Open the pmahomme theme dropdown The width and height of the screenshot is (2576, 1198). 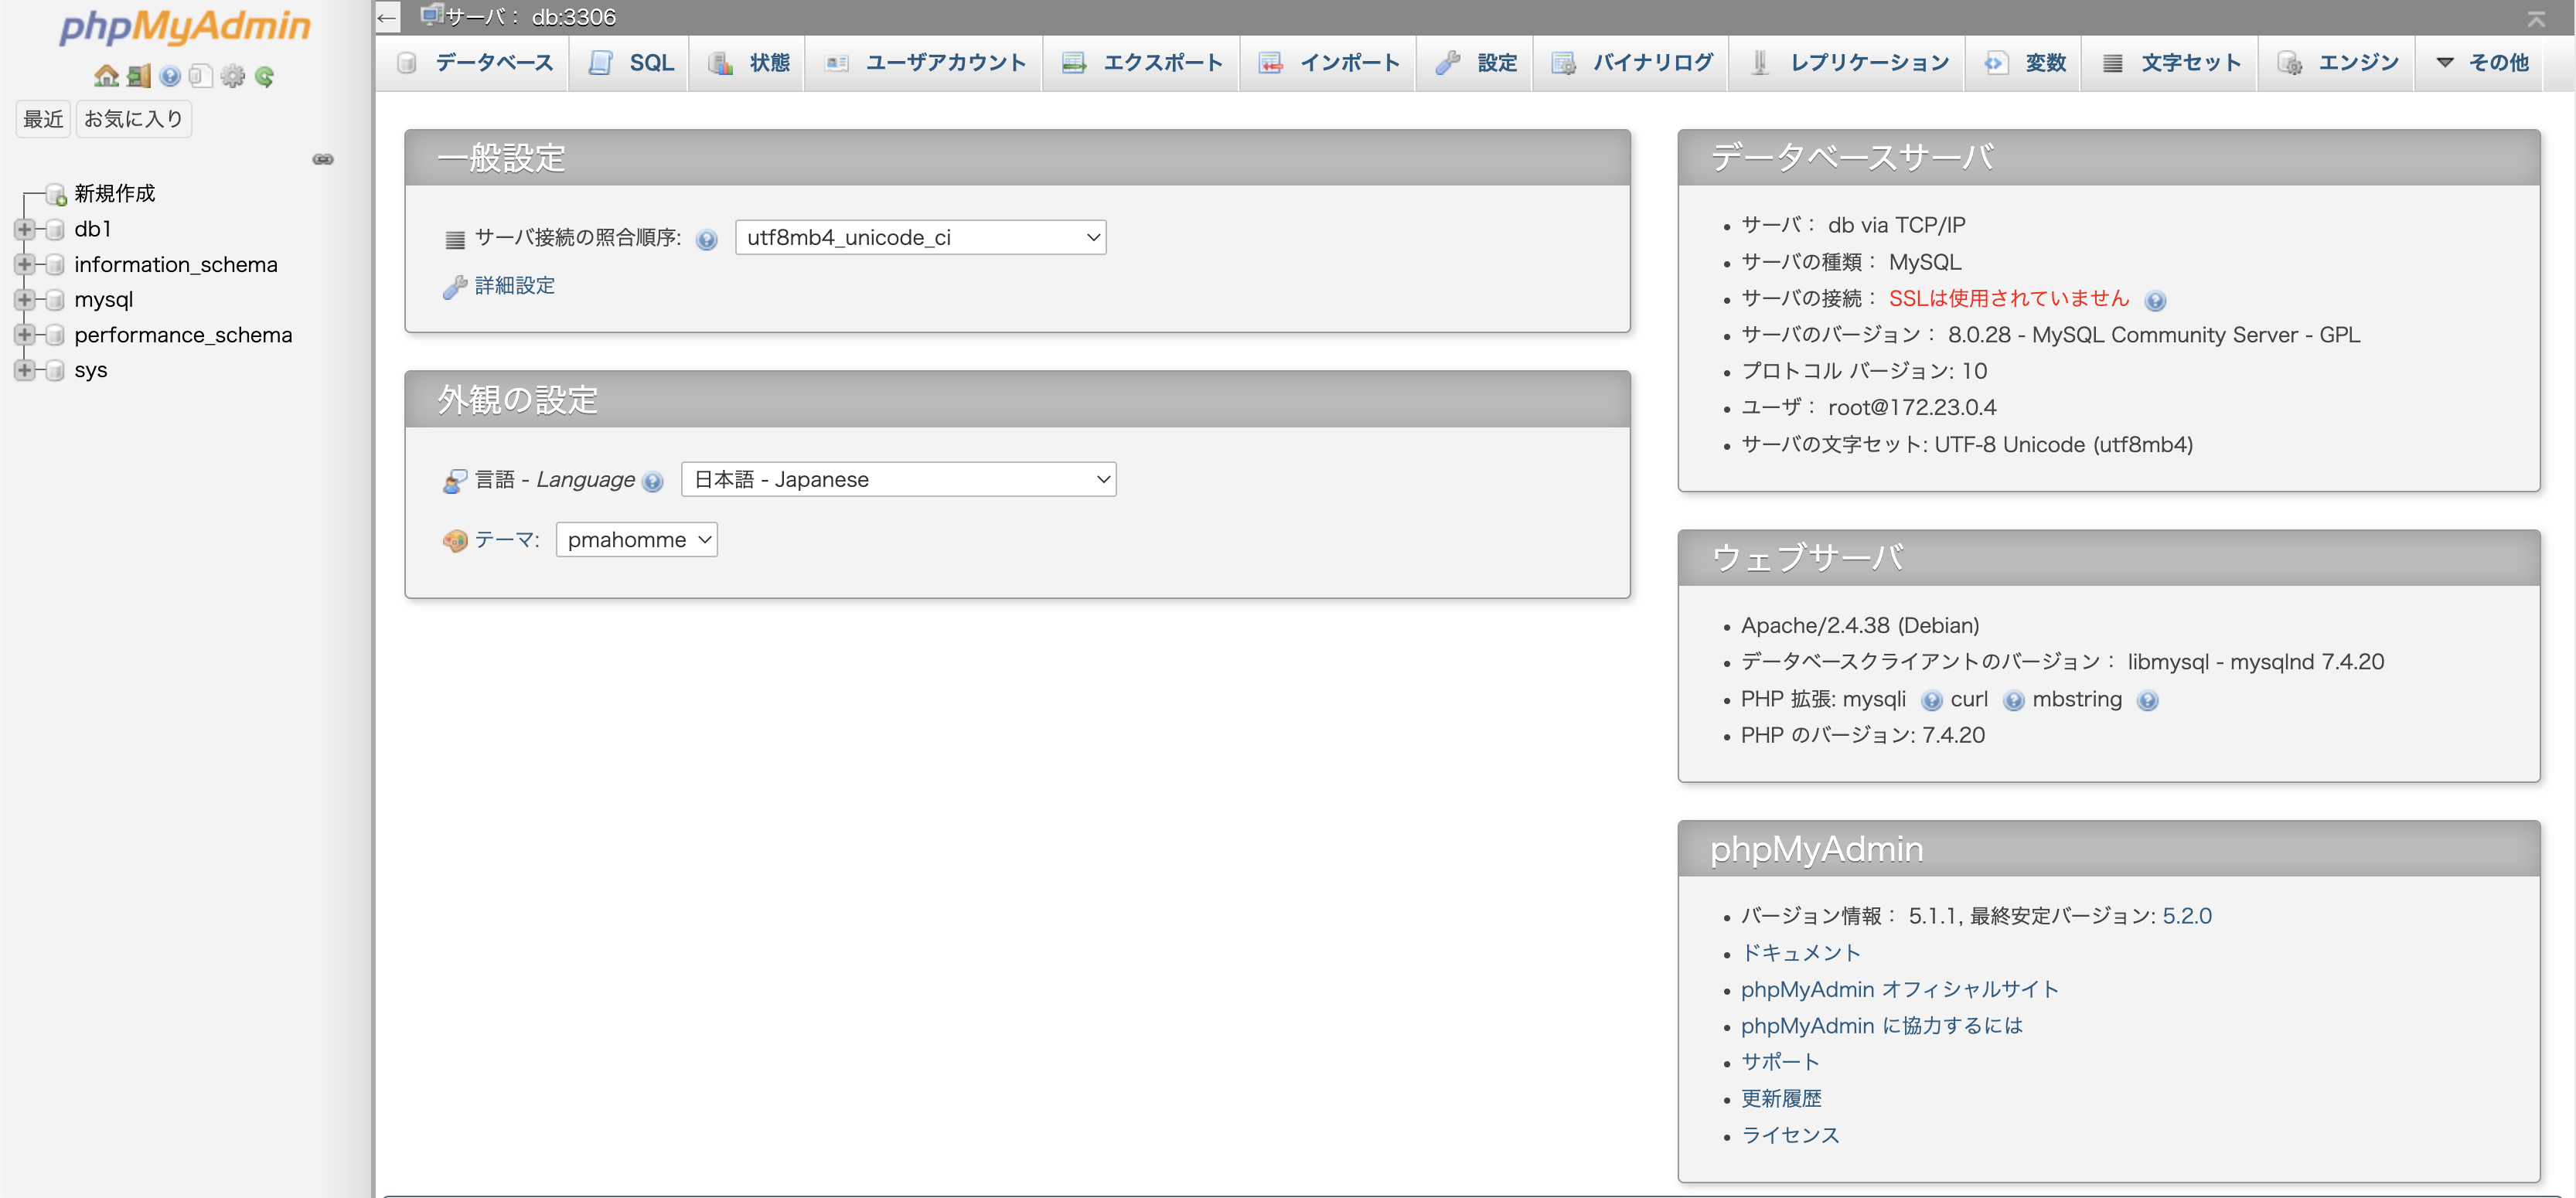[x=636, y=540]
